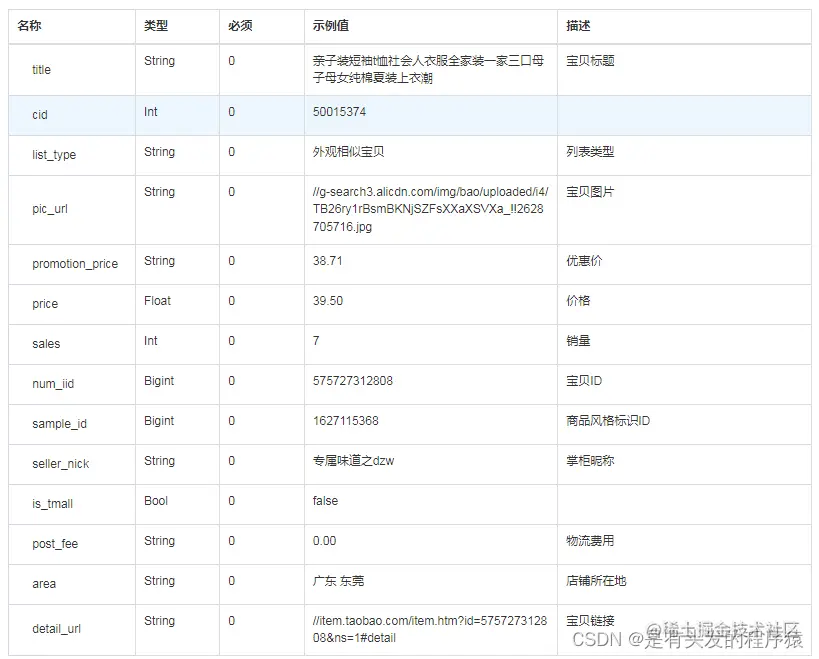Click the example value 50015374

pyautogui.click(x=339, y=112)
